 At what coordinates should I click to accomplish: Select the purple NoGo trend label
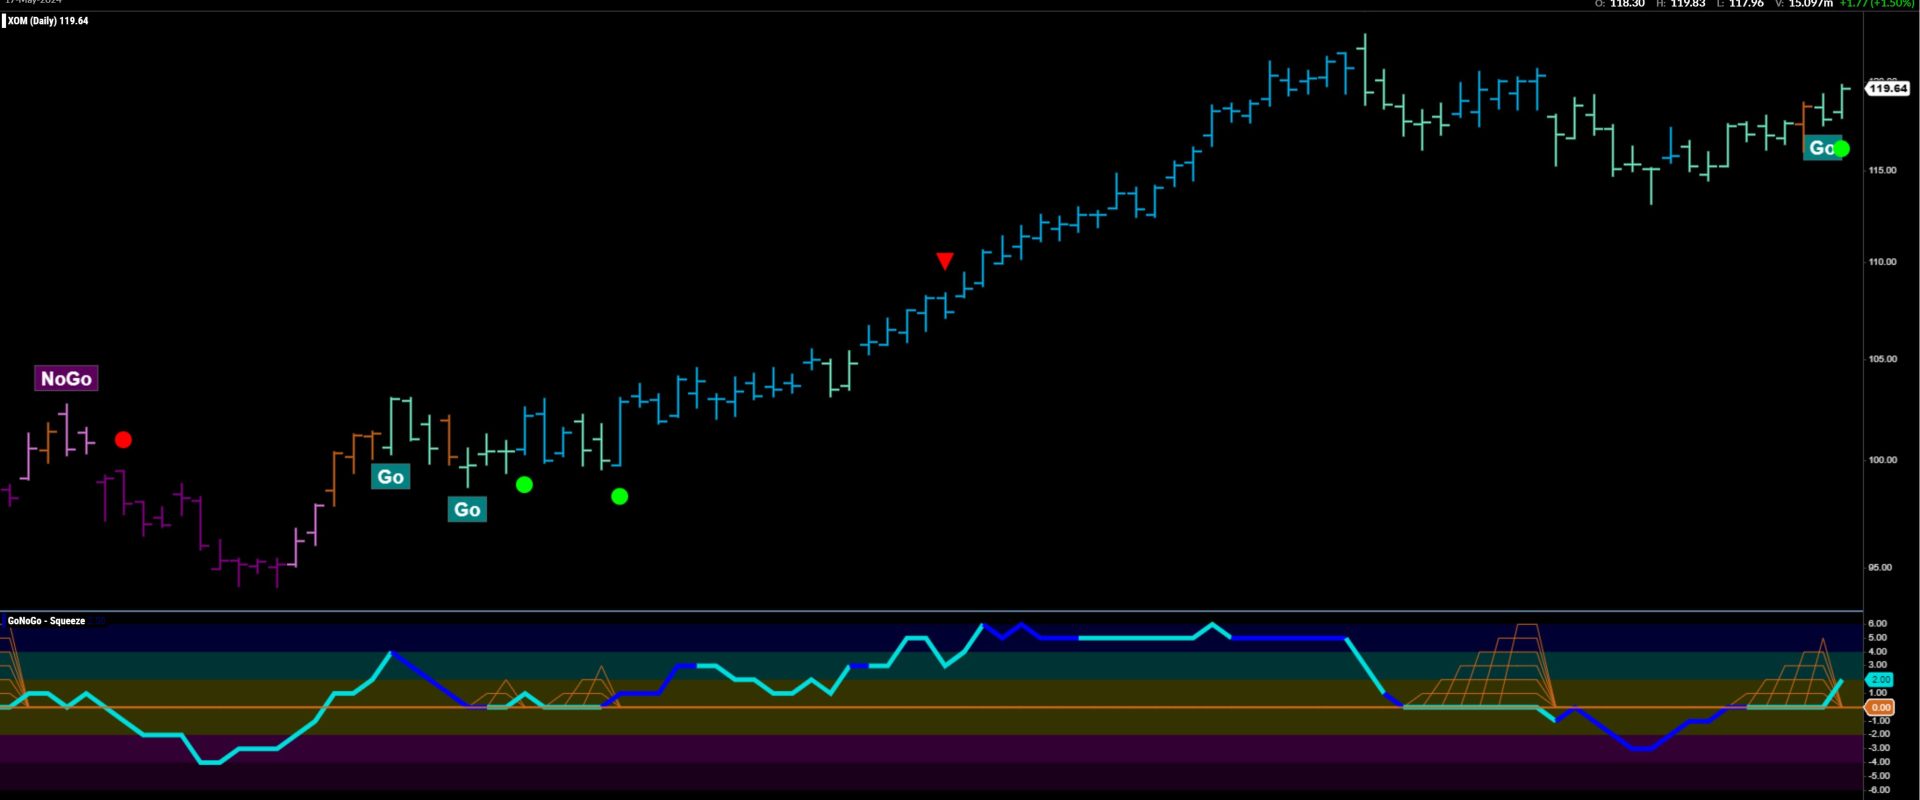[66, 379]
